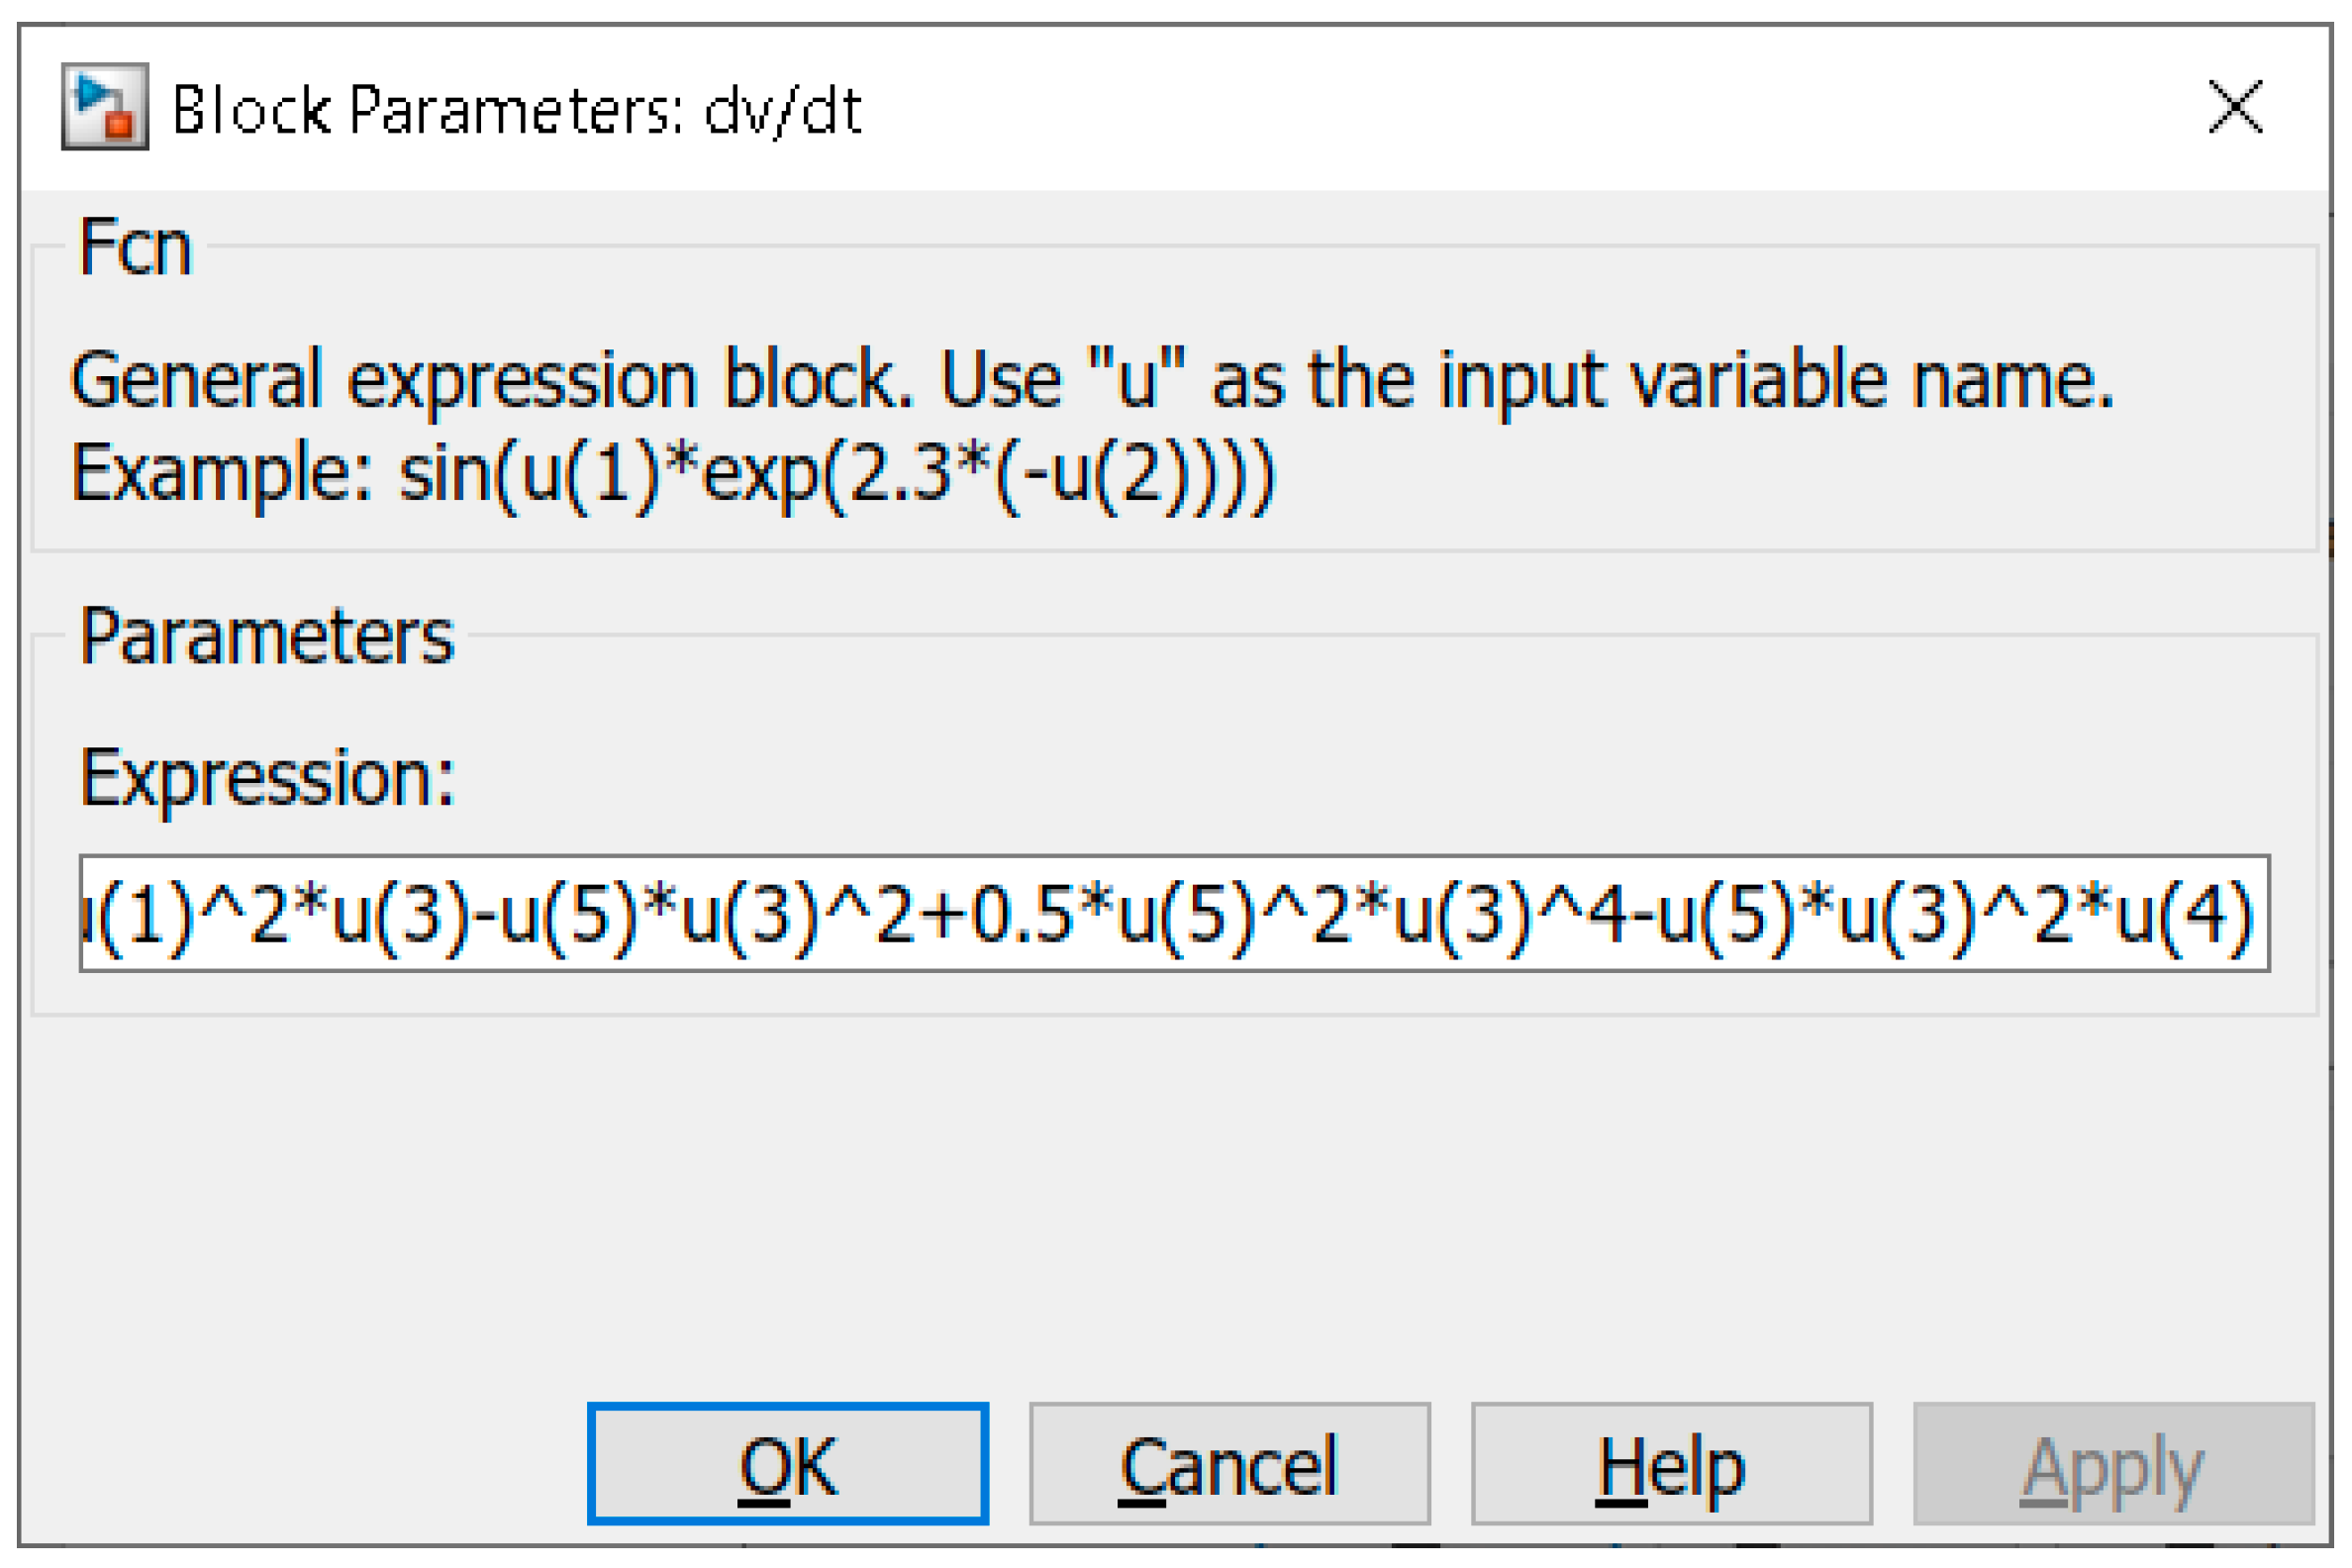Click the 'Expression:' field label
2352x1568 pixels.
(x=267, y=778)
